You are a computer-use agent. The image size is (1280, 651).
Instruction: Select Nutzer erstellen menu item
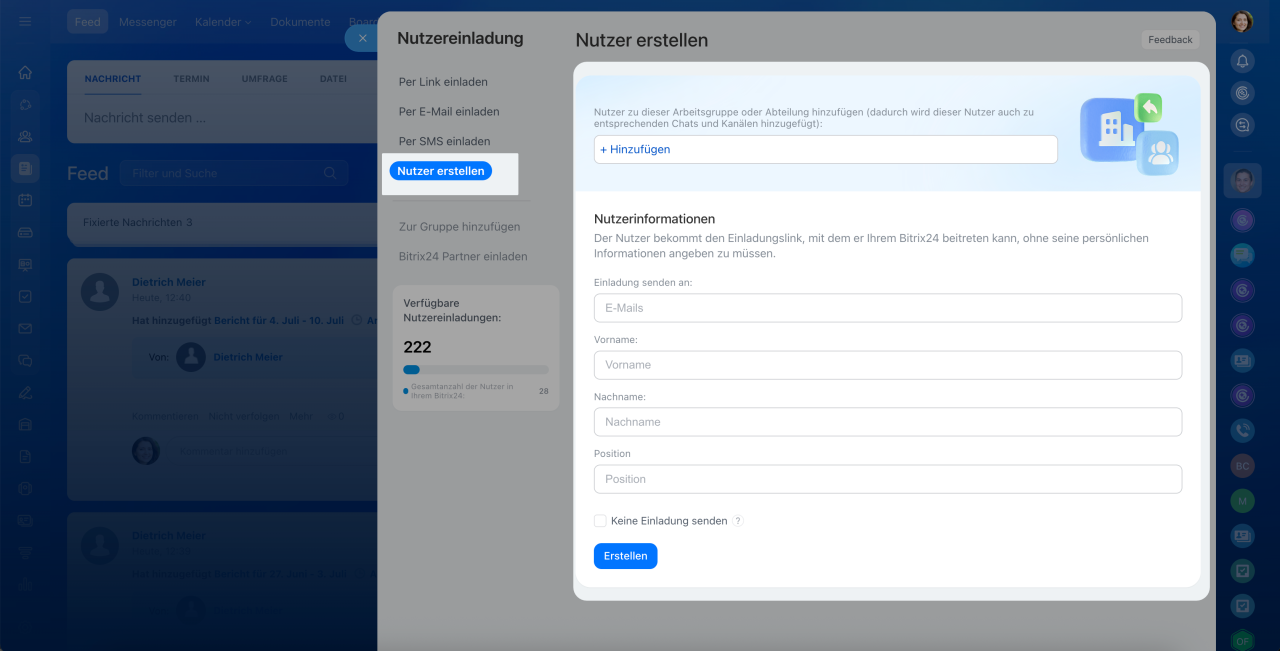(x=441, y=171)
